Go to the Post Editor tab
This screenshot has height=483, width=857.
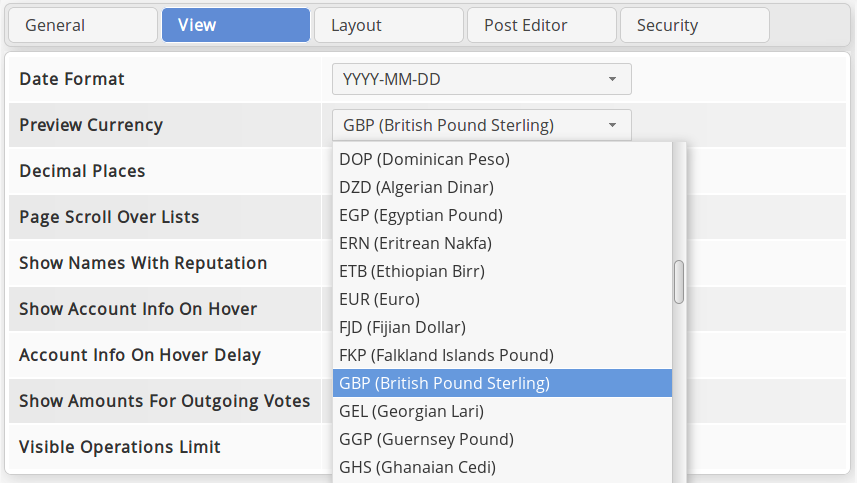point(540,25)
